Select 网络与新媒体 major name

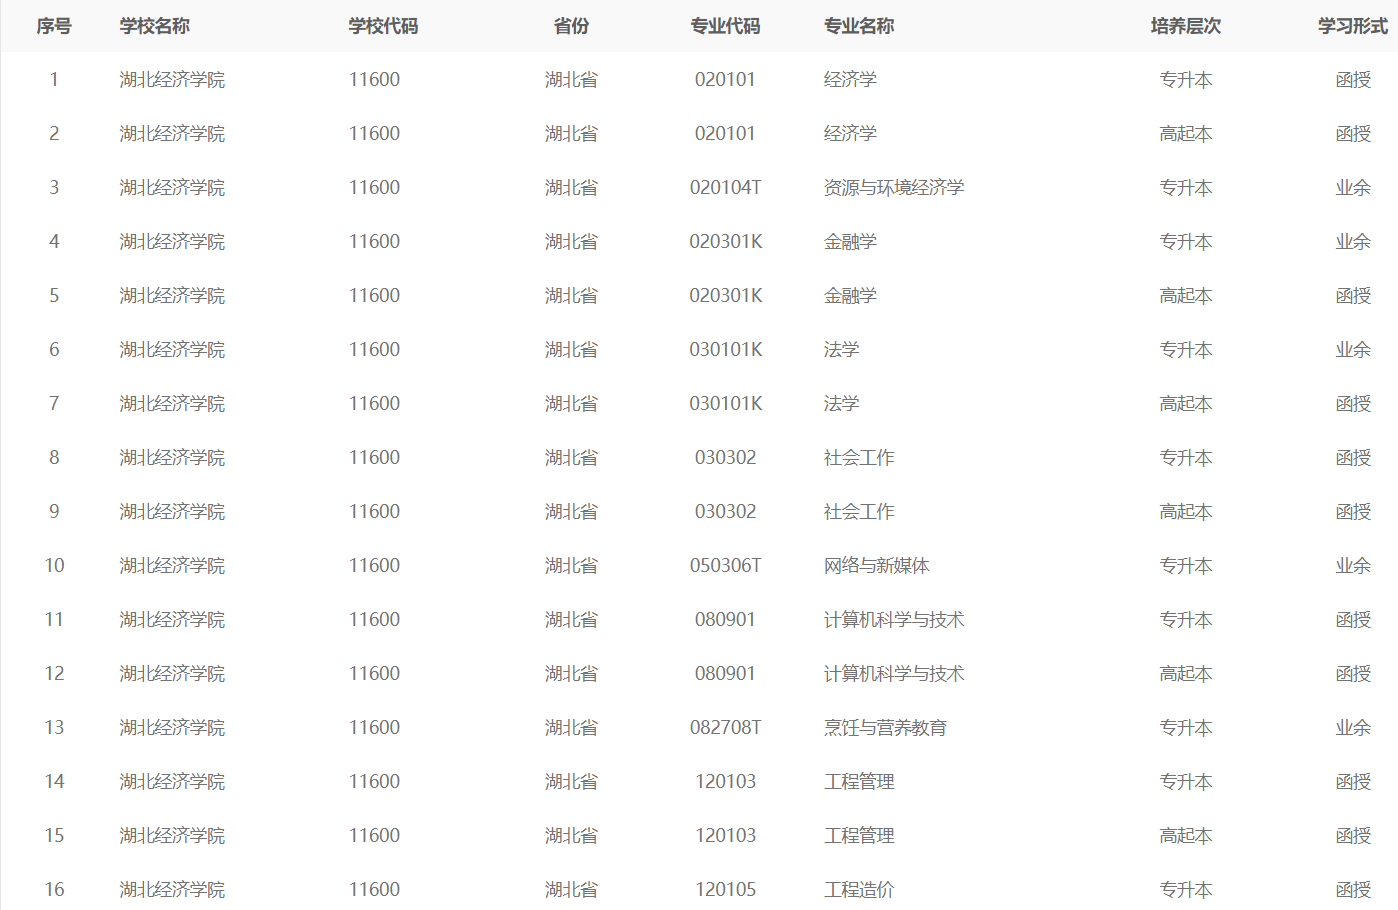point(877,566)
